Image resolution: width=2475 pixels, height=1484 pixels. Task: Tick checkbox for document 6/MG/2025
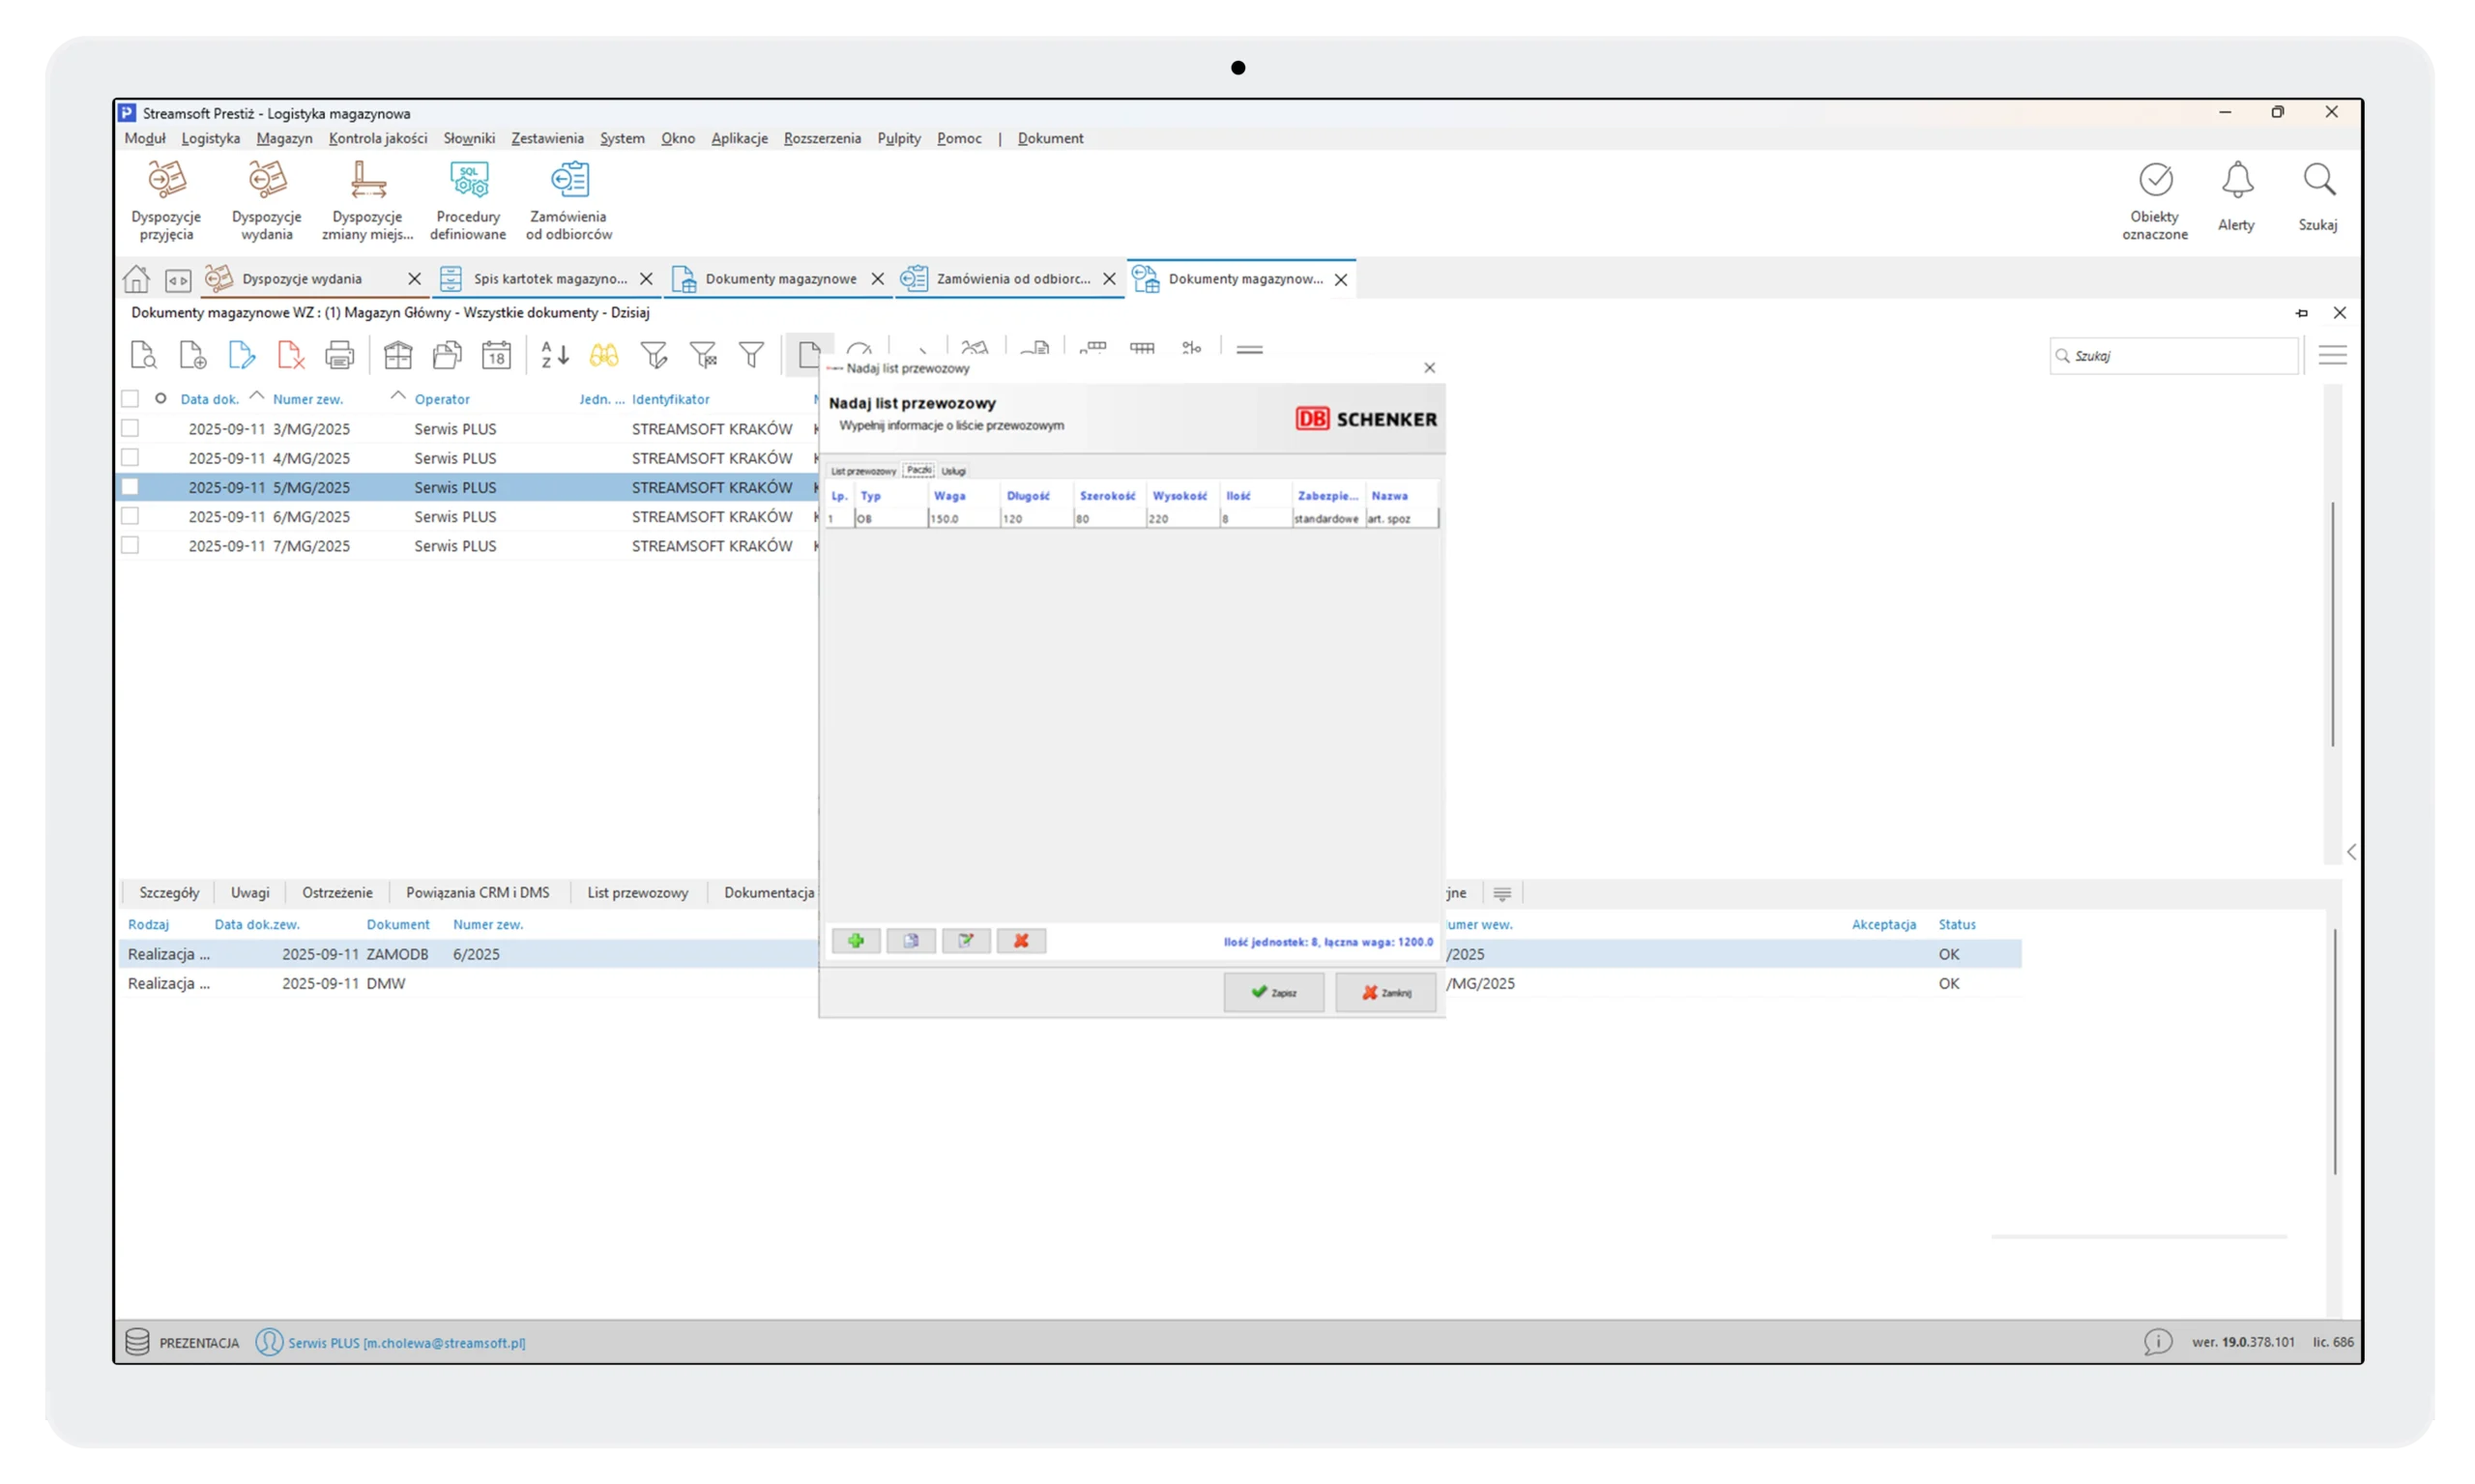pyautogui.click(x=130, y=516)
